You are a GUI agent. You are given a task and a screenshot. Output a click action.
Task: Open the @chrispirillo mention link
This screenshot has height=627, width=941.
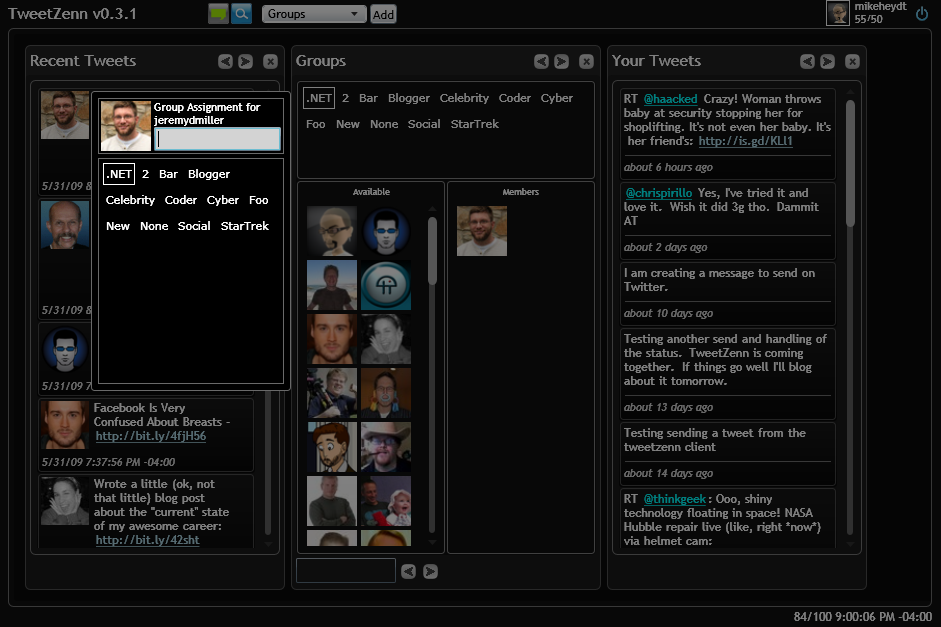point(659,193)
